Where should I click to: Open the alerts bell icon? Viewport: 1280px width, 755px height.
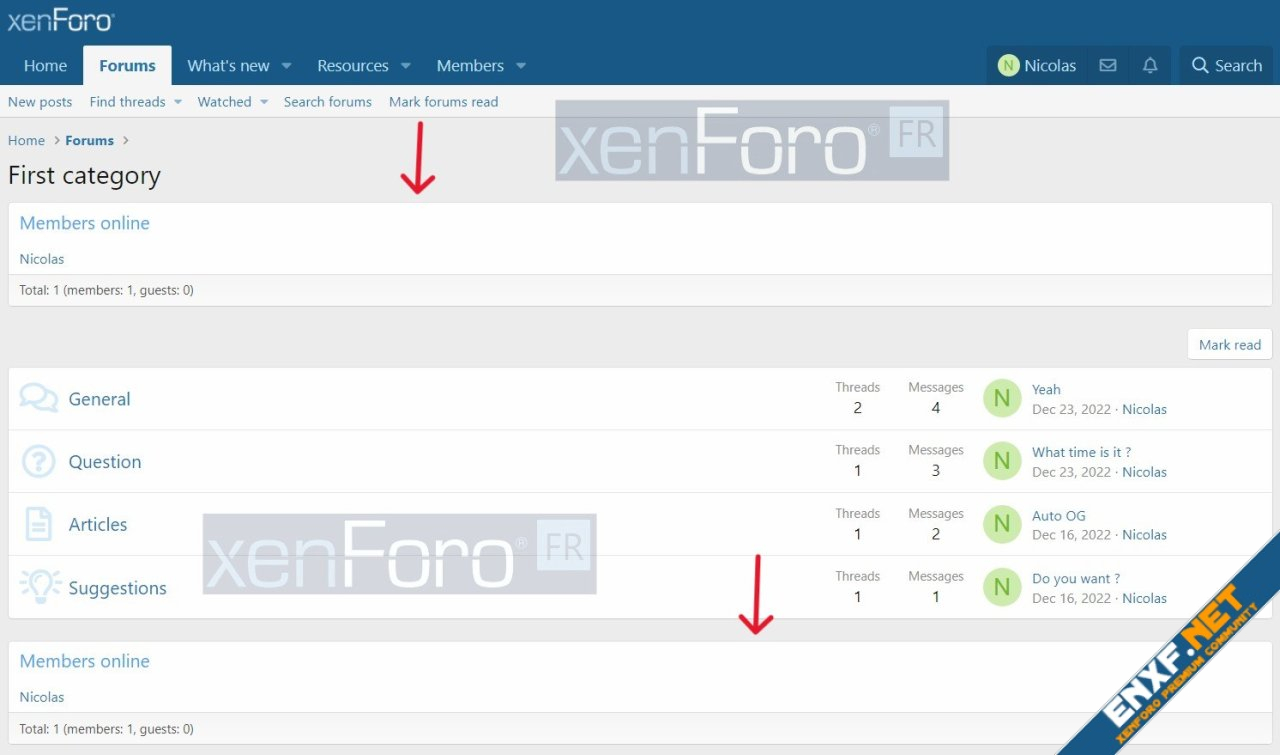[1150, 66]
